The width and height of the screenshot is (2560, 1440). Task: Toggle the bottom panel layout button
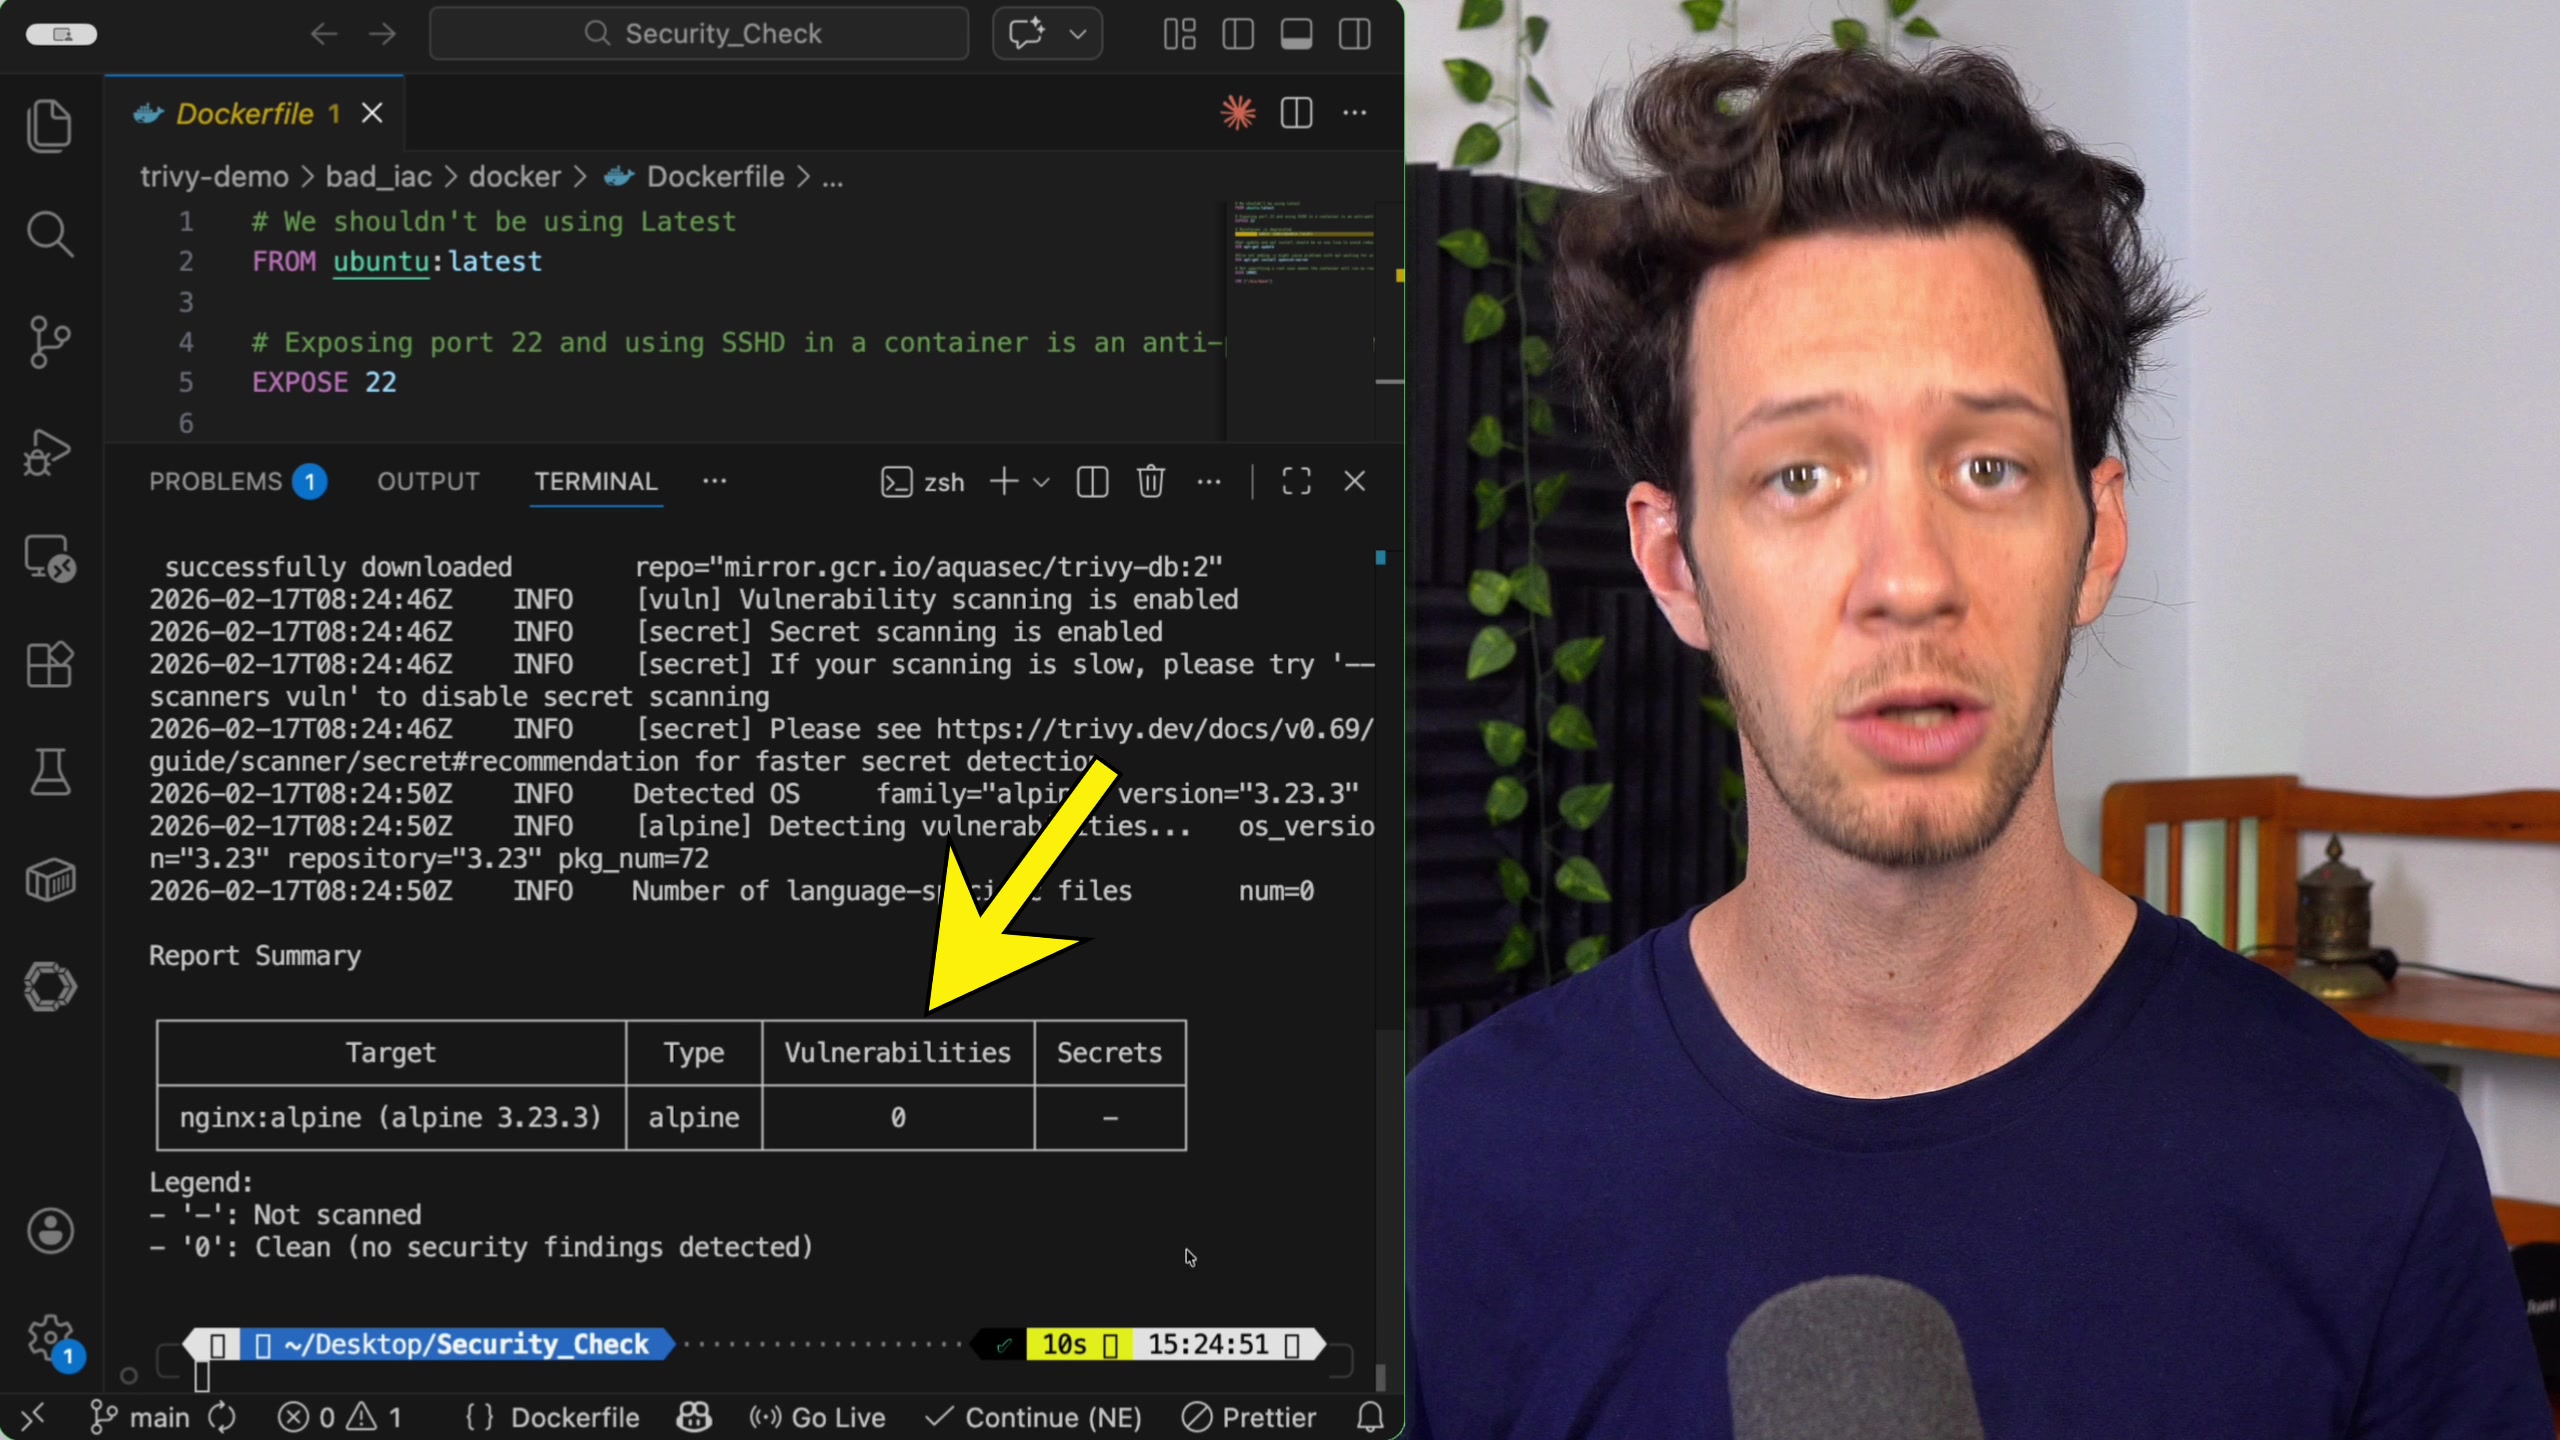tap(1296, 35)
